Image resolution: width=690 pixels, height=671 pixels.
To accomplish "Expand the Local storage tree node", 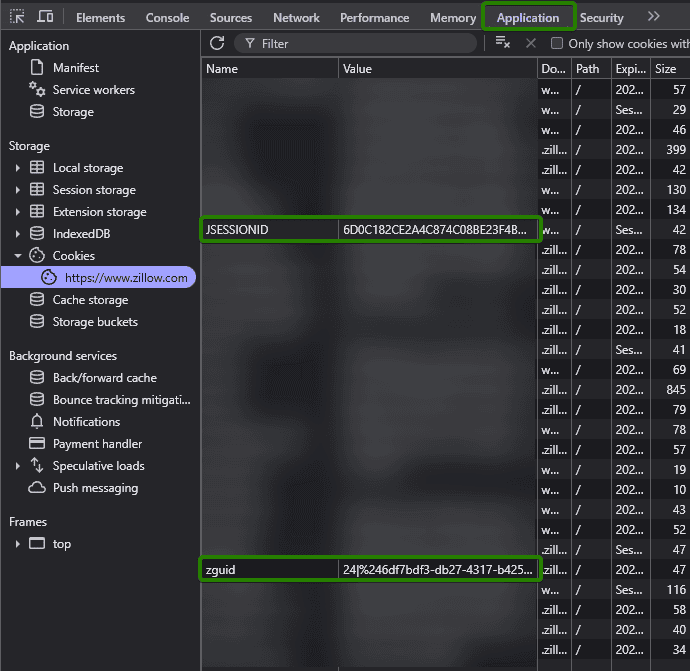I will (18, 168).
